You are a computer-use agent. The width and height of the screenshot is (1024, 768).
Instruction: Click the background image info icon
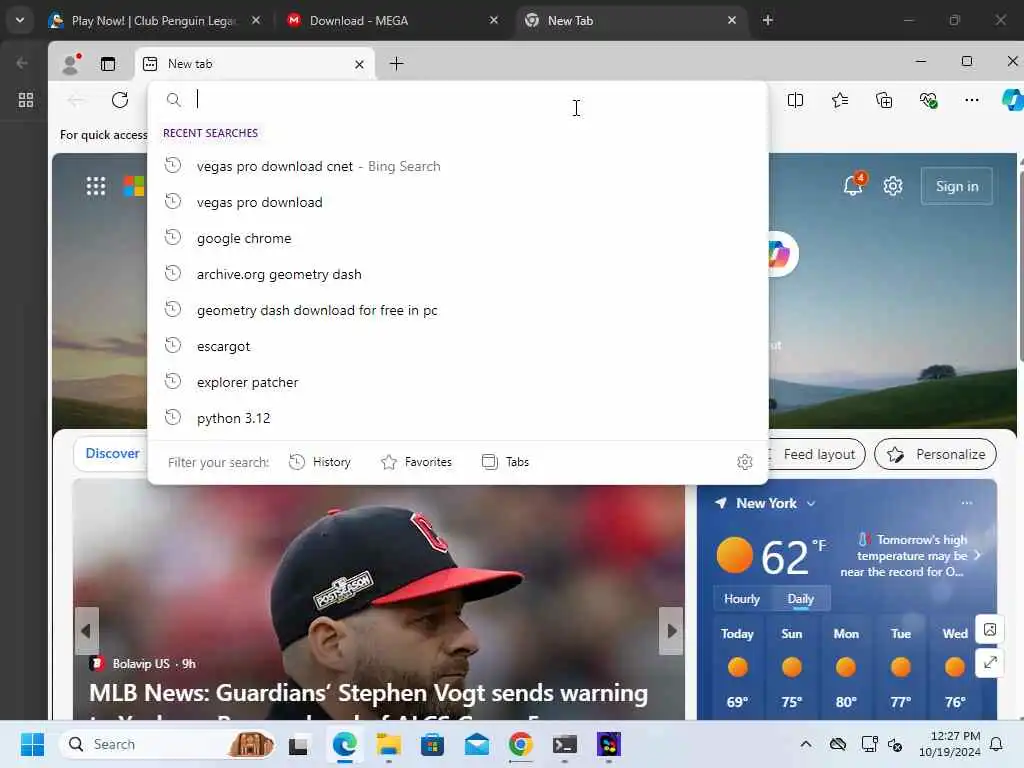point(990,630)
